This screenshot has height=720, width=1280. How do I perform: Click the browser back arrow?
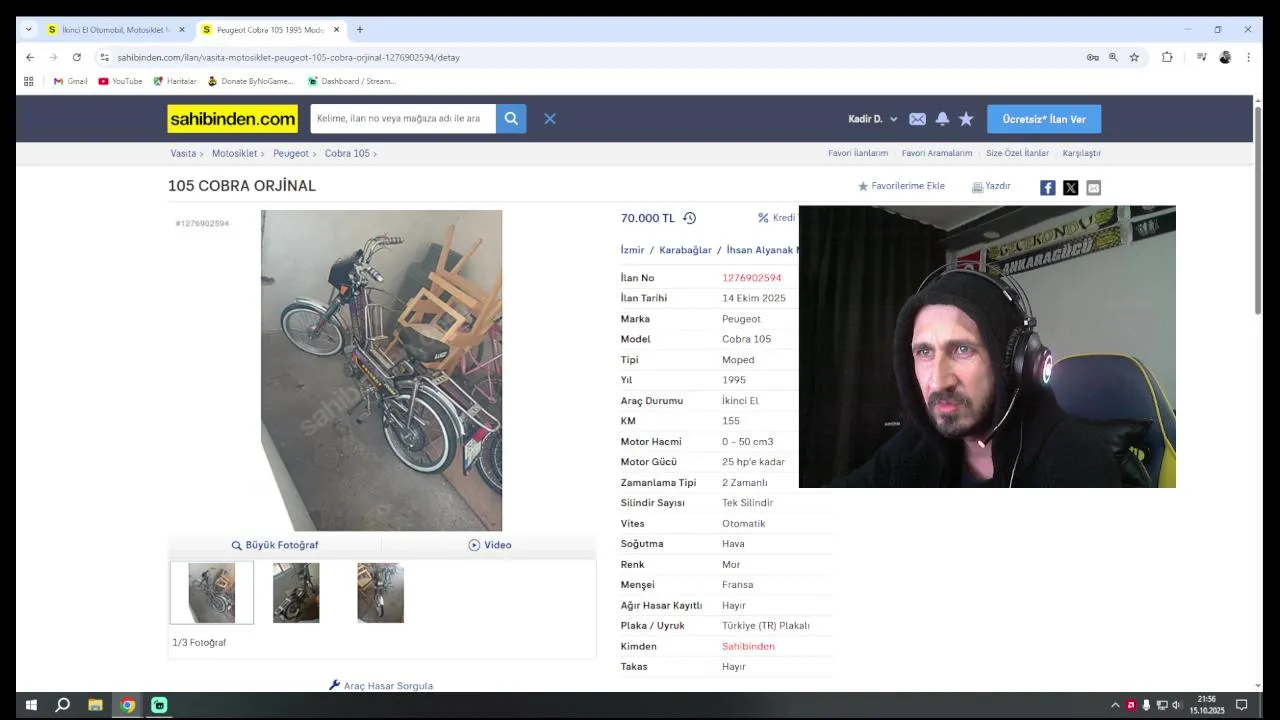tap(30, 57)
